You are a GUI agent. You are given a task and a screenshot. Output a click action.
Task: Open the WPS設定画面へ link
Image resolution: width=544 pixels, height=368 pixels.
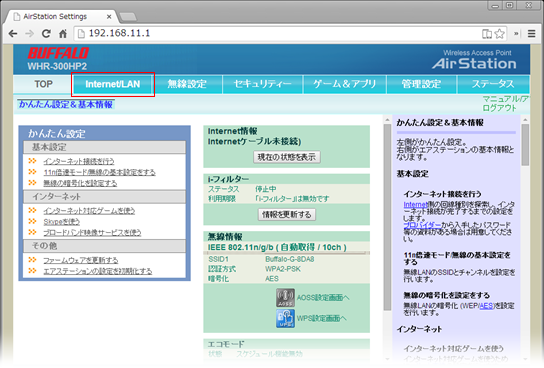(x=322, y=318)
